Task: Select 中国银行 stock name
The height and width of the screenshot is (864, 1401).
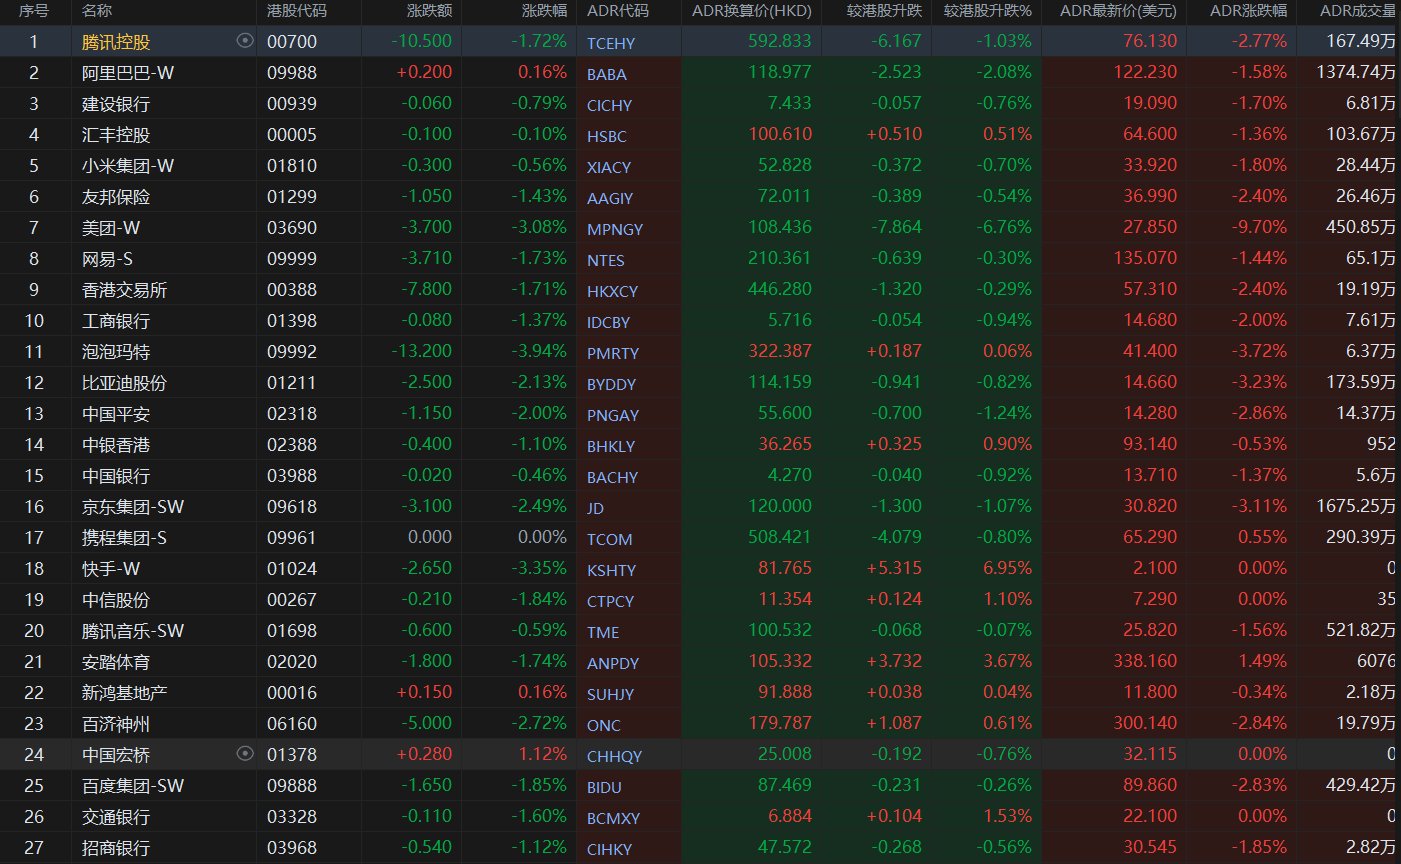Action: [116, 476]
